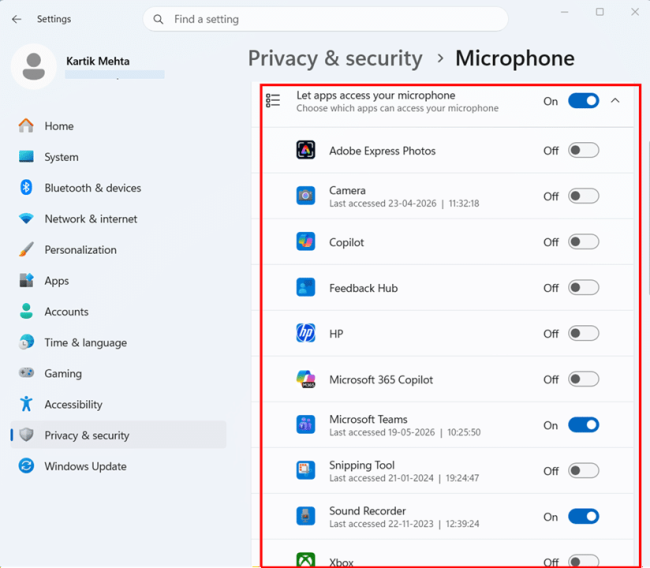Open Bluetooth & devices settings
Viewport: 650px width, 568px height.
click(x=118, y=188)
